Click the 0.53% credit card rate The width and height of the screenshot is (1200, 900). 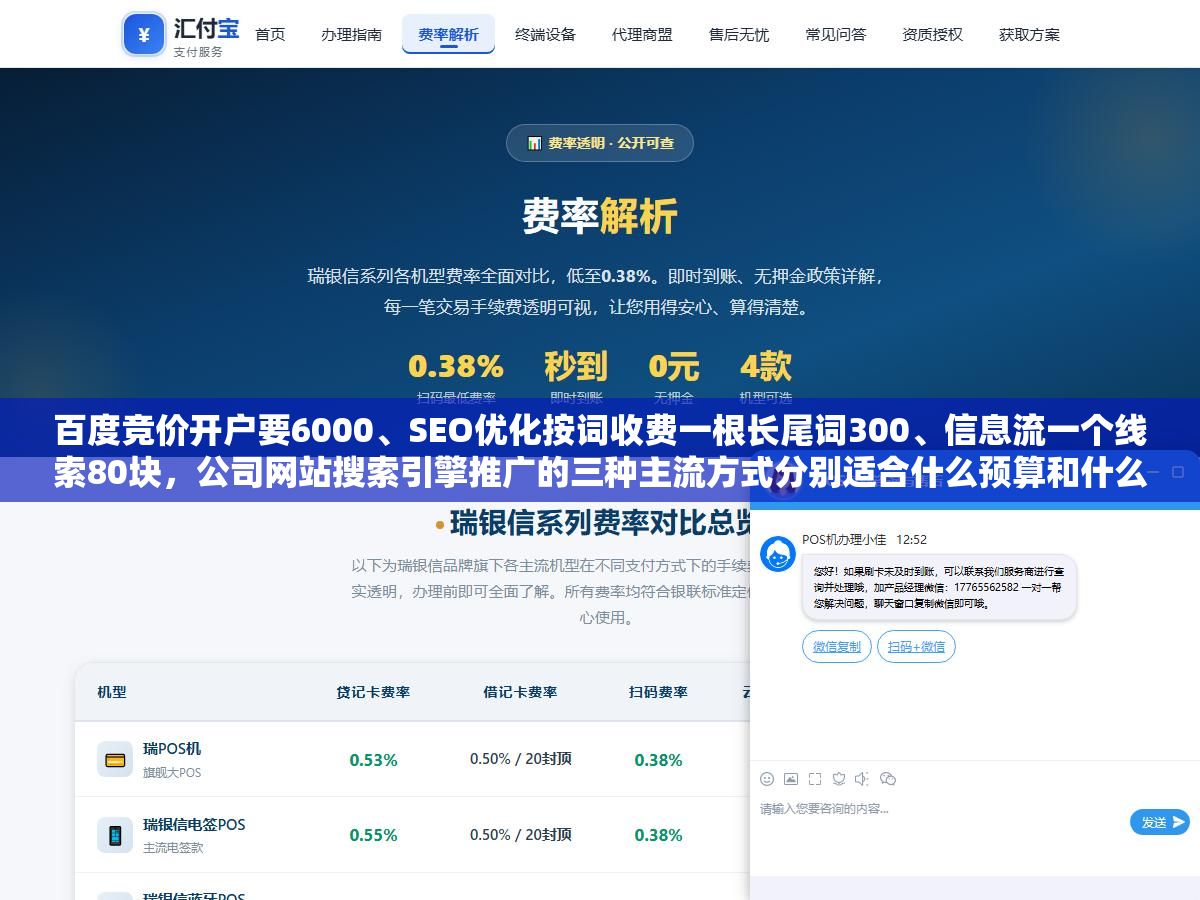(x=373, y=760)
